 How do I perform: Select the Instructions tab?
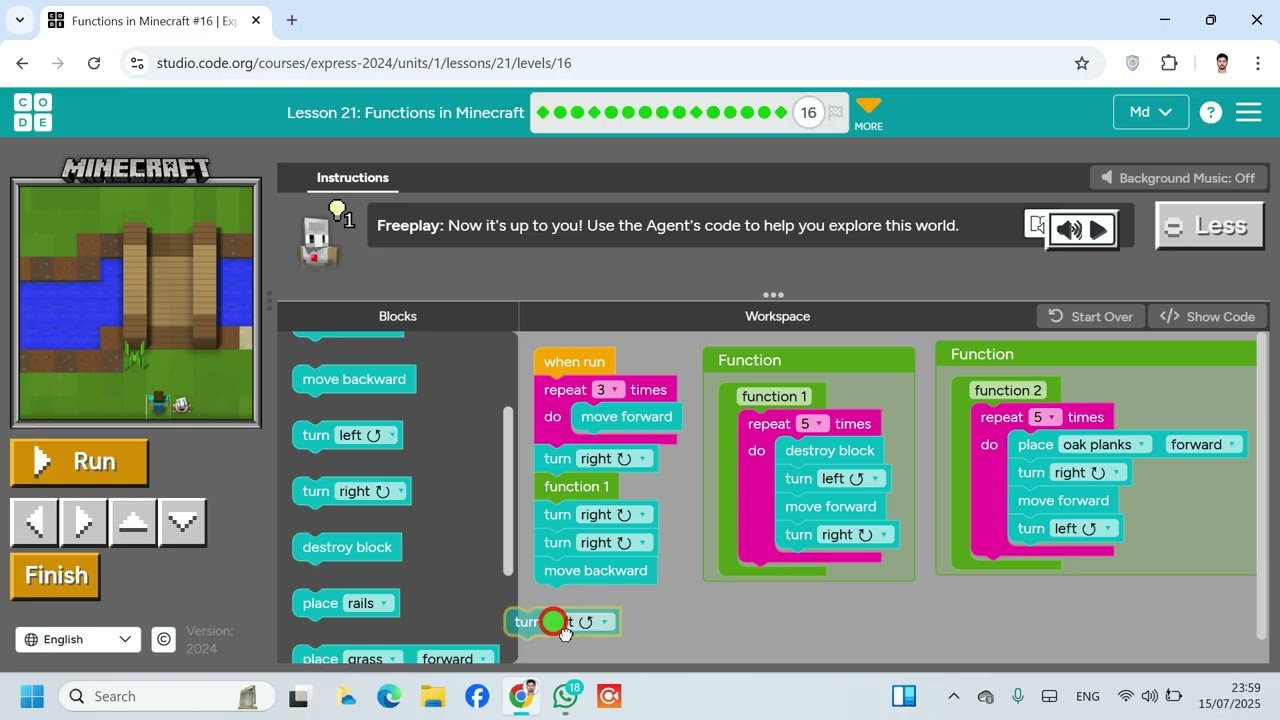[353, 178]
